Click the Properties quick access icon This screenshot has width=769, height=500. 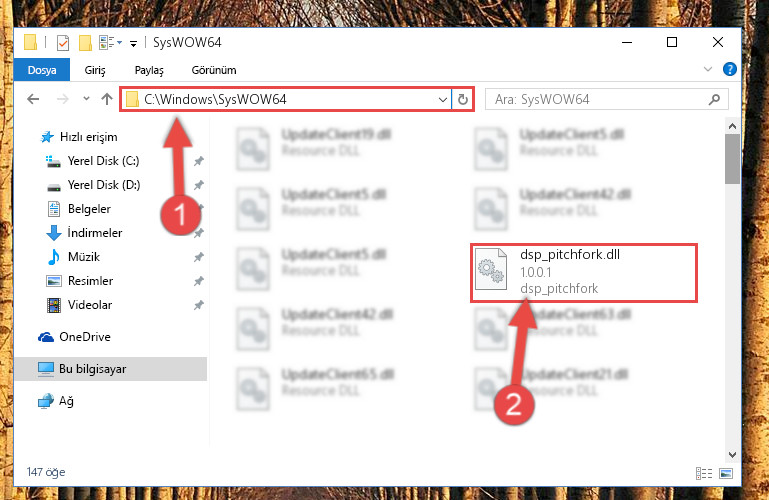pos(63,43)
